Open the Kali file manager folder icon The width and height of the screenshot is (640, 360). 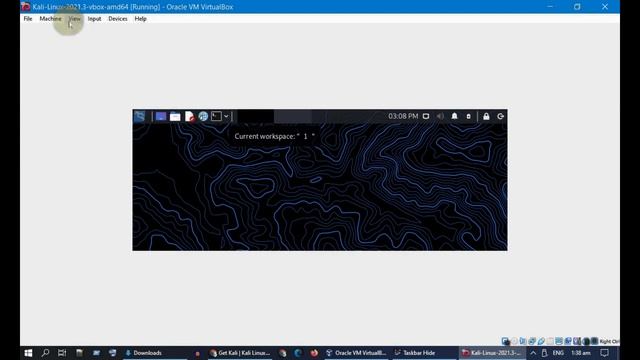[x=175, y=116]
